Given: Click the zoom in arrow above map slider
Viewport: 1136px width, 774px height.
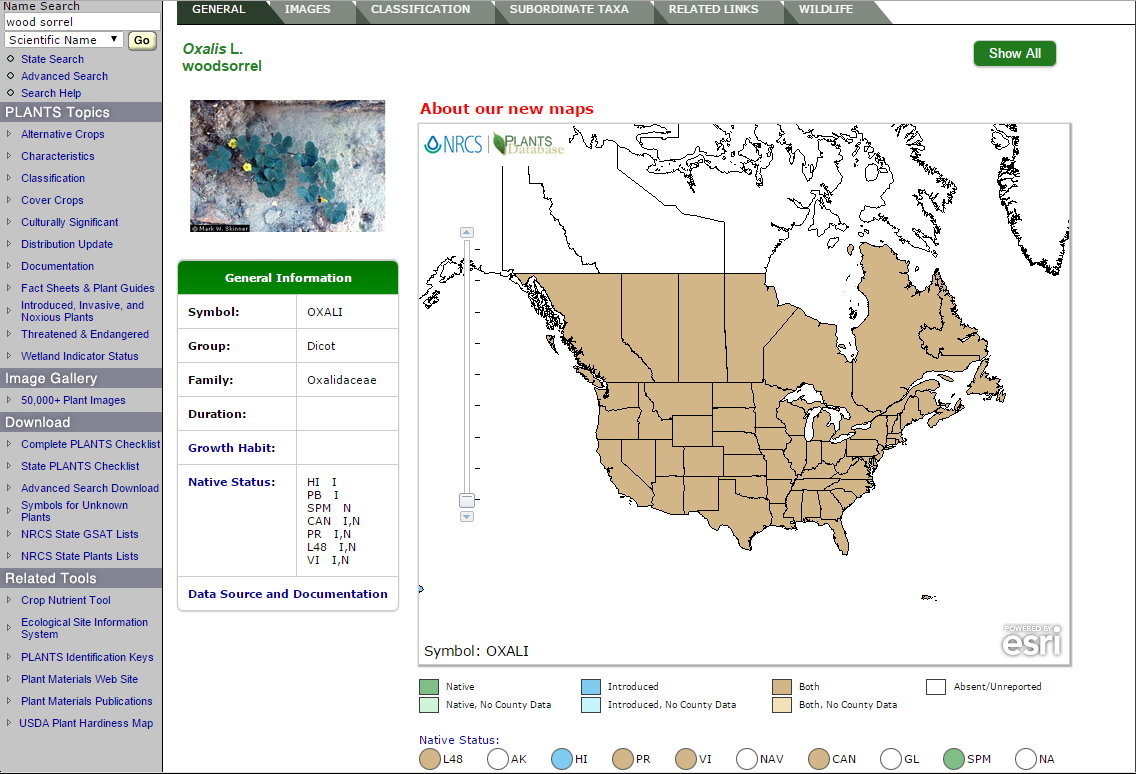Looking at the screenshot, I should [466, 232].
